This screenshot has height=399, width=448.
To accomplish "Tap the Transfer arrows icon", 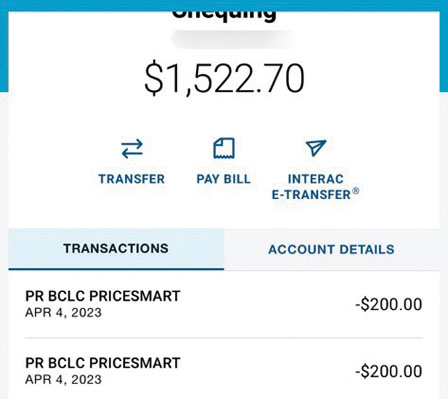I will [132, 149].
